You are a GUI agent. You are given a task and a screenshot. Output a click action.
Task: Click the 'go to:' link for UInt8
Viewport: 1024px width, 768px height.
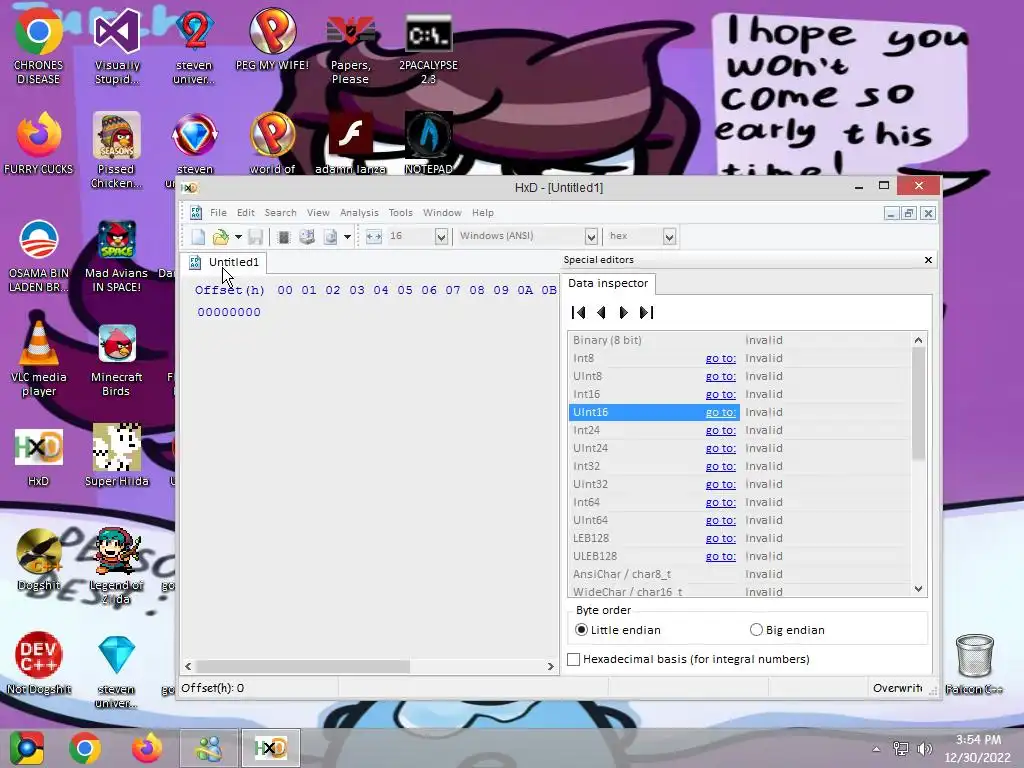coord(720,376)
